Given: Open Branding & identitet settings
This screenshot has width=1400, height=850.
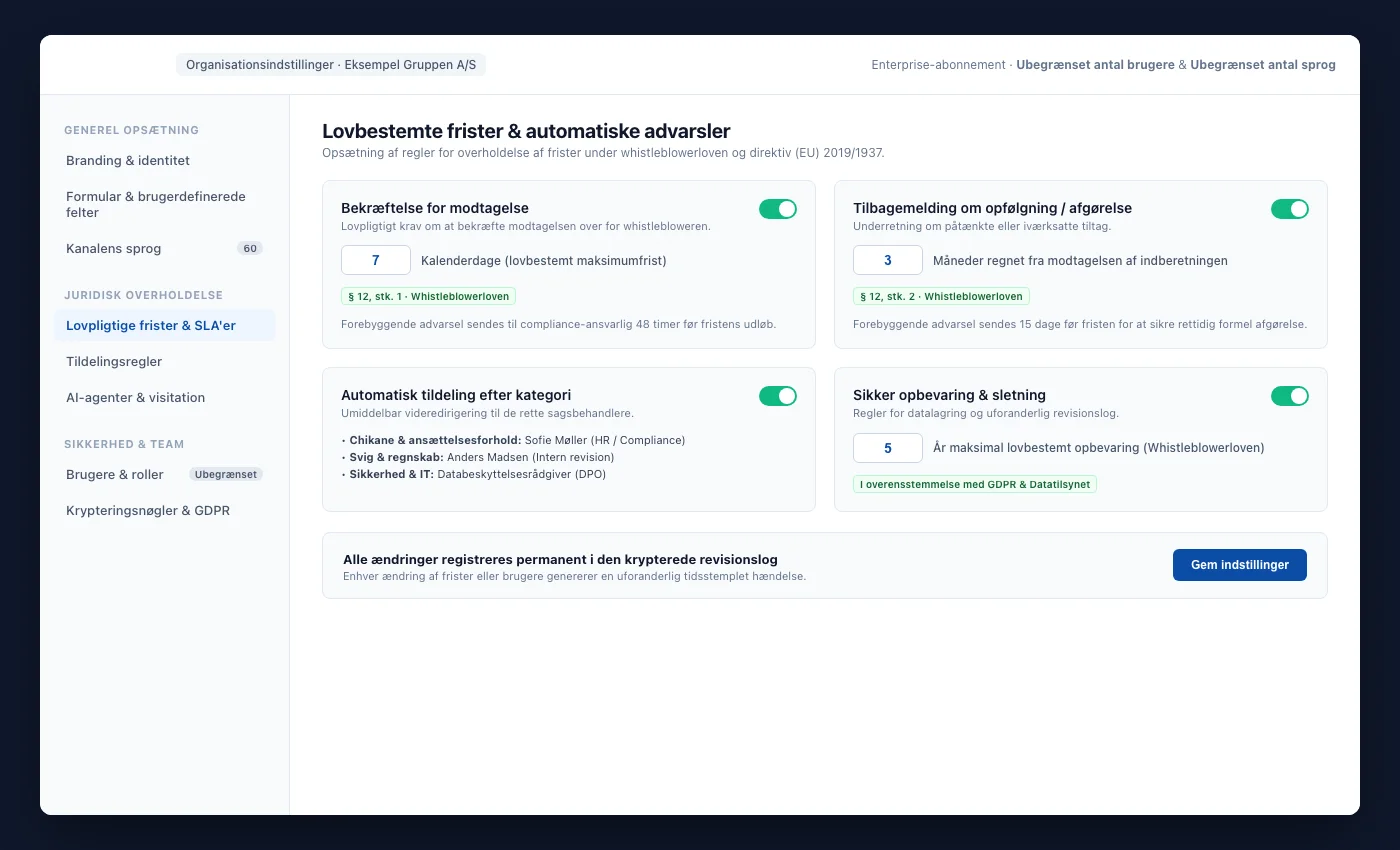Looking at the screenshot, I should click(x=165, y=160).
